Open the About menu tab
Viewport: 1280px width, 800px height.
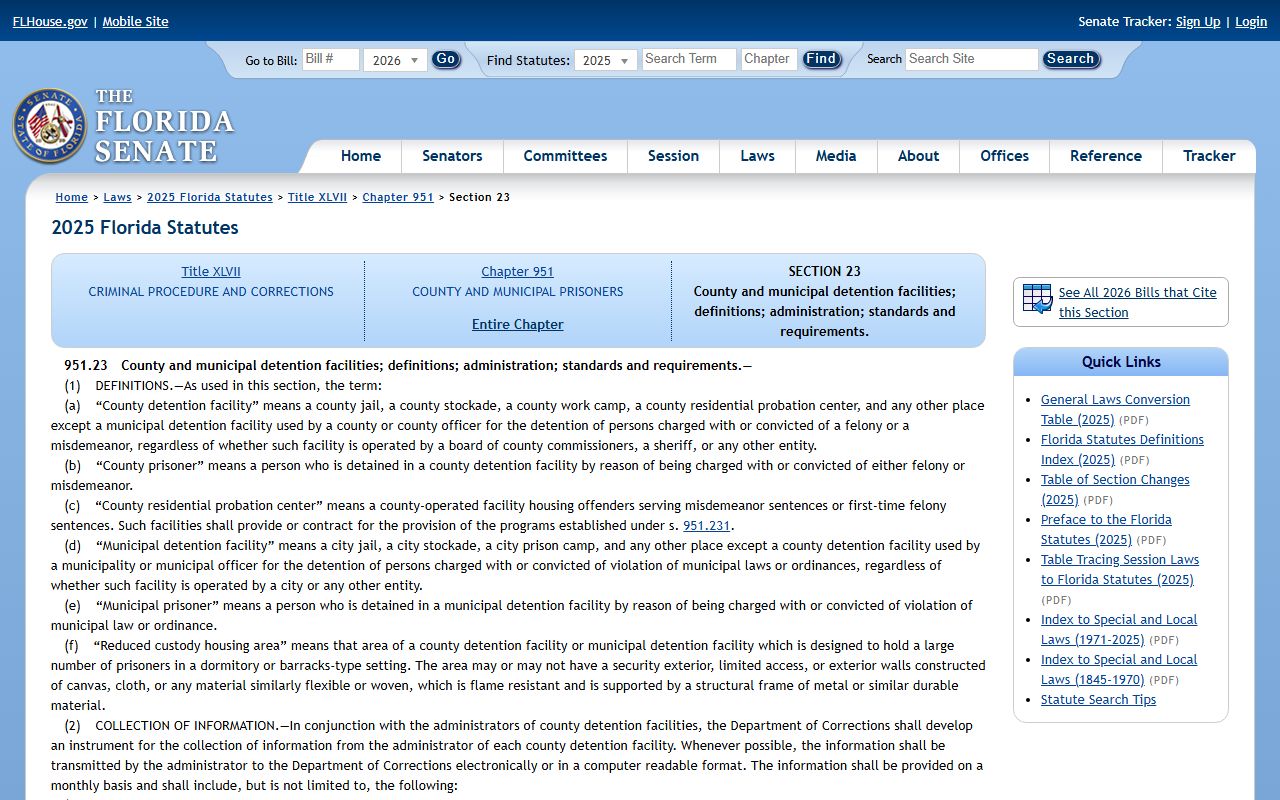918,156
